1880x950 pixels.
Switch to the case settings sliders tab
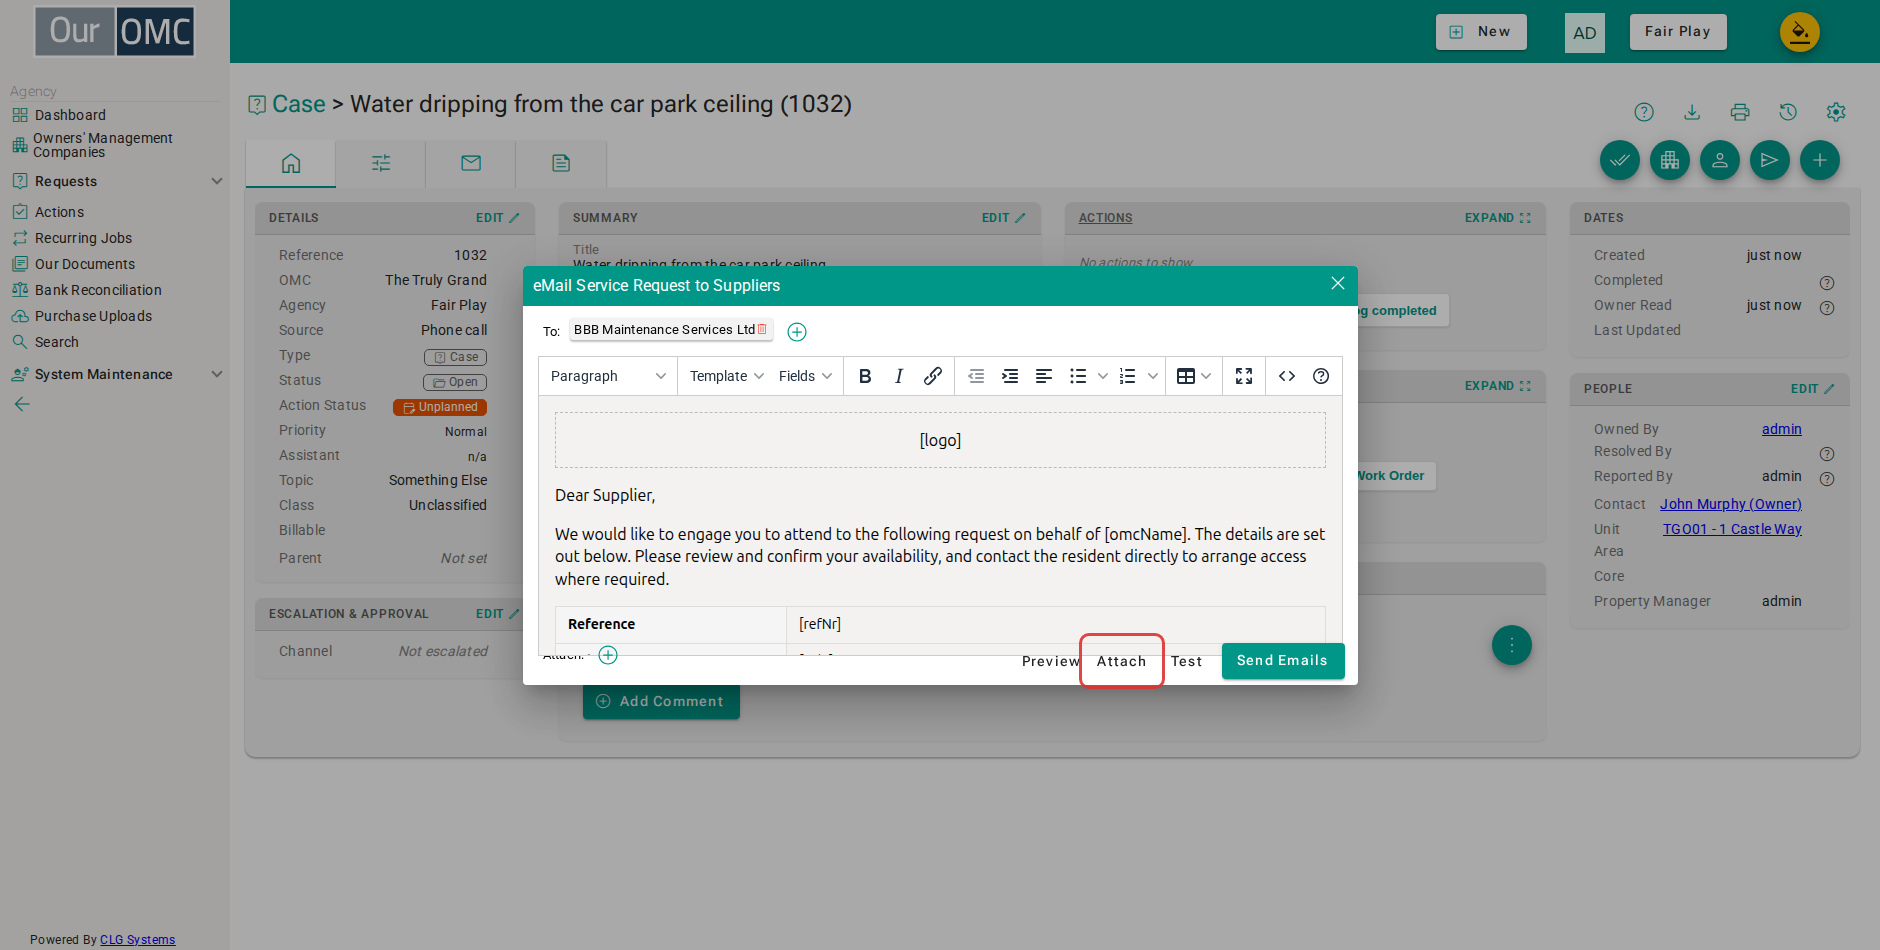tap(381, 163)
